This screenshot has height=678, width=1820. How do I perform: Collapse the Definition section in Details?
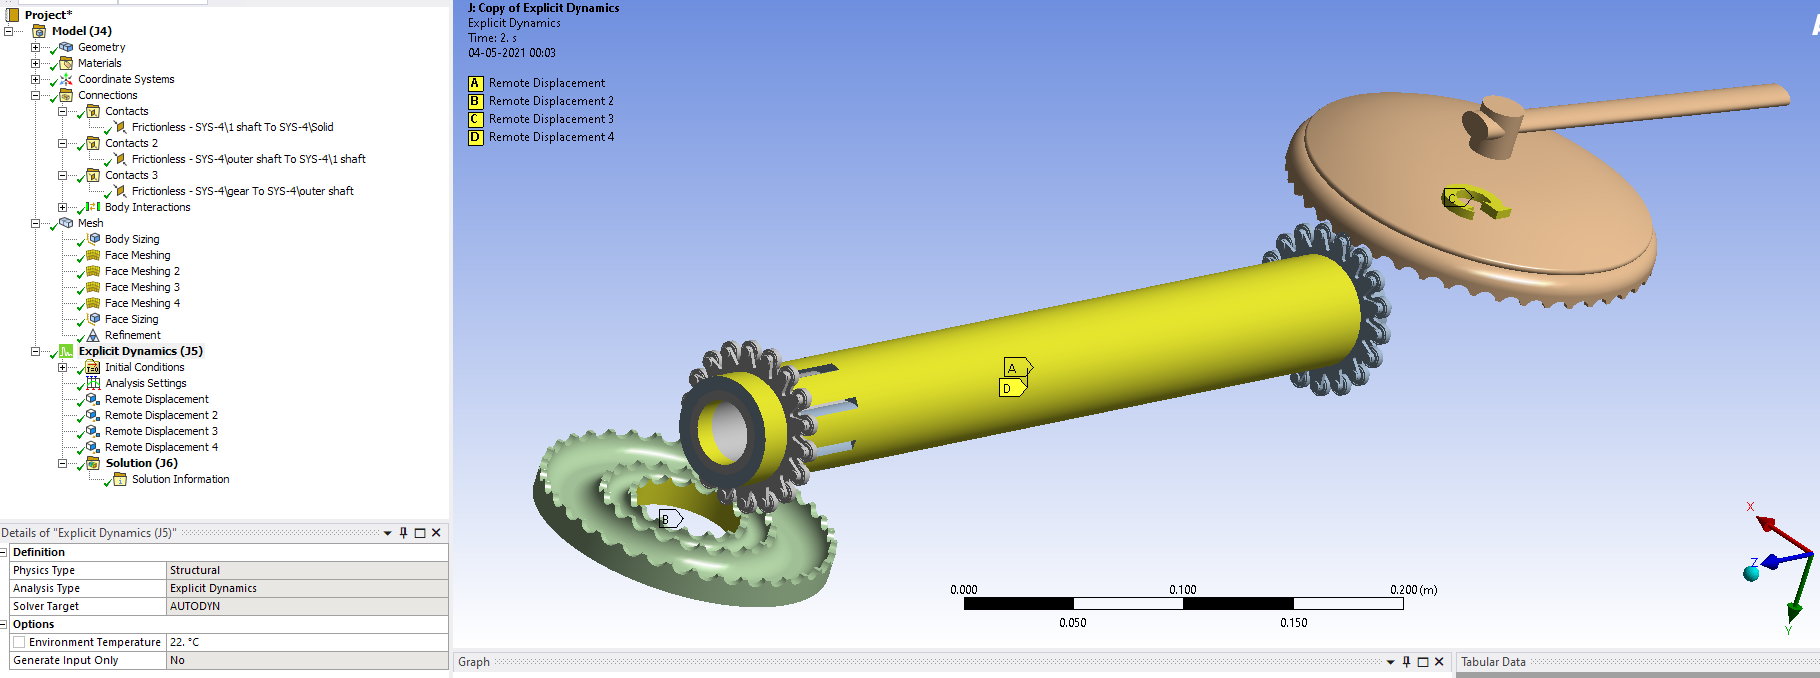tap(4, 552)
